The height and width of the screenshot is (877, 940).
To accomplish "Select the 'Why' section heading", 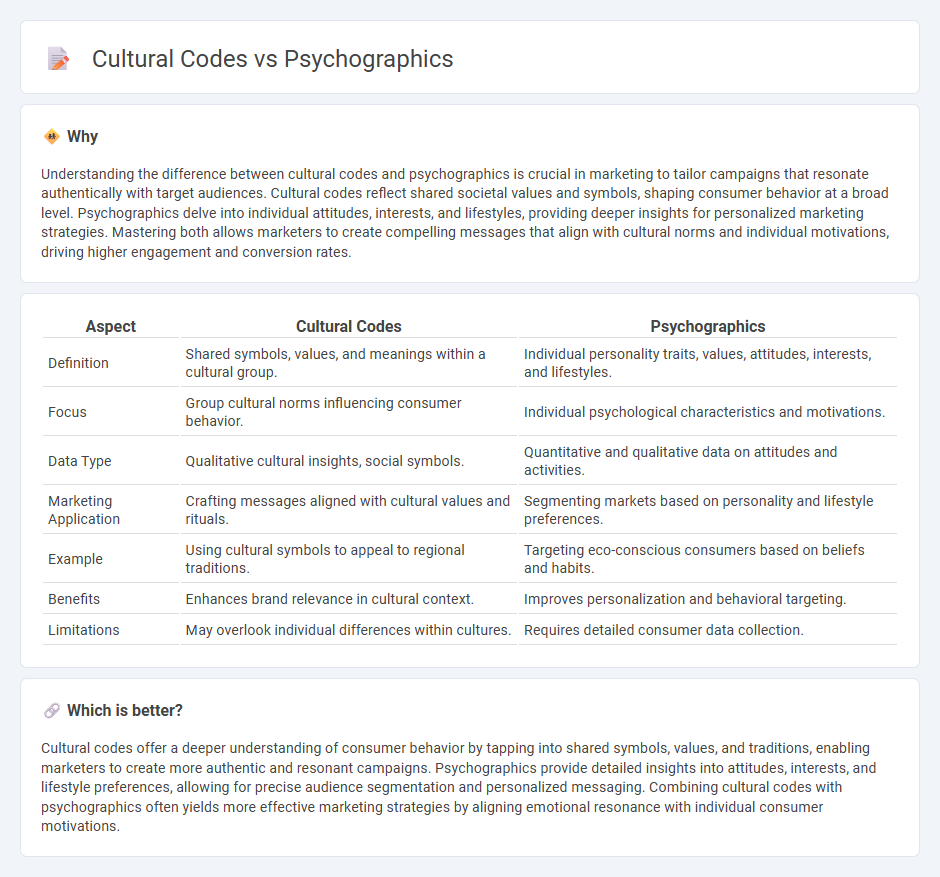I will click(x=82, y=137).
